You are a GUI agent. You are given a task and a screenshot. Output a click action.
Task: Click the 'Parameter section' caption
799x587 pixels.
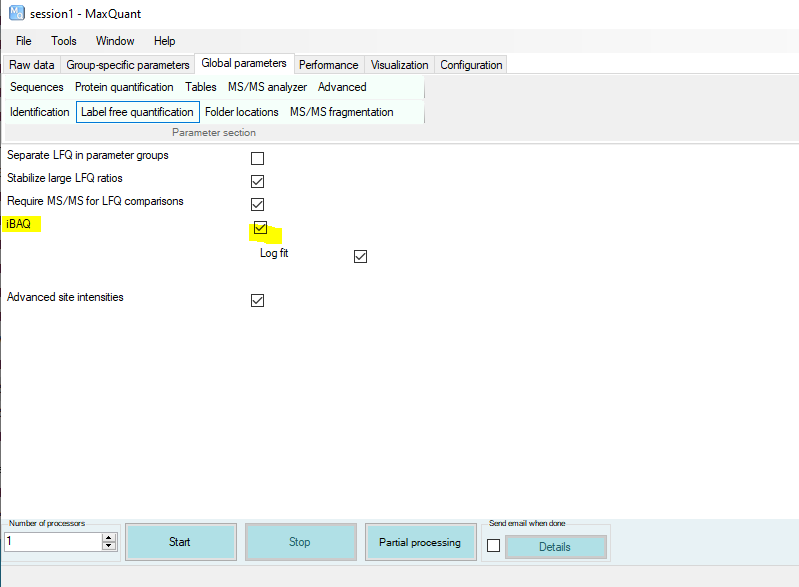coord(214,132)
